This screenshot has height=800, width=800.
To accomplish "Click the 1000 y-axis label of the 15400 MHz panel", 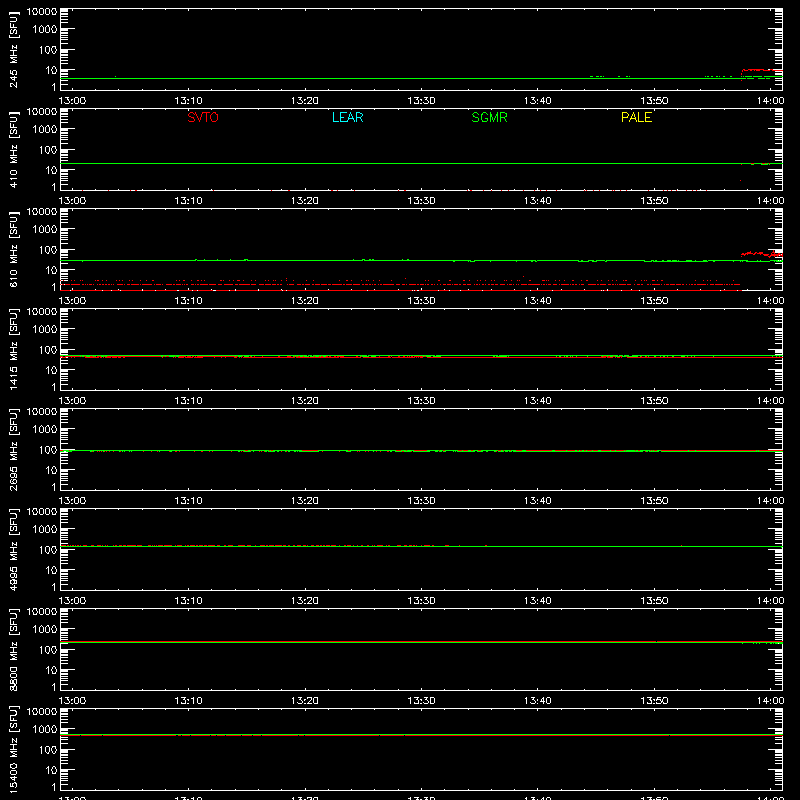I will point(45,729).
